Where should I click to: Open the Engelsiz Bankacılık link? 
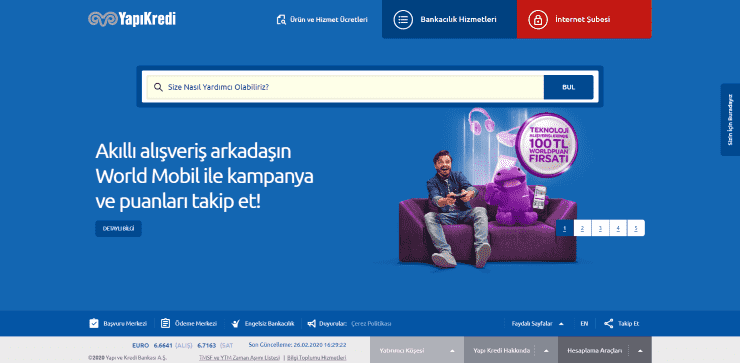[x=269, y=324]
